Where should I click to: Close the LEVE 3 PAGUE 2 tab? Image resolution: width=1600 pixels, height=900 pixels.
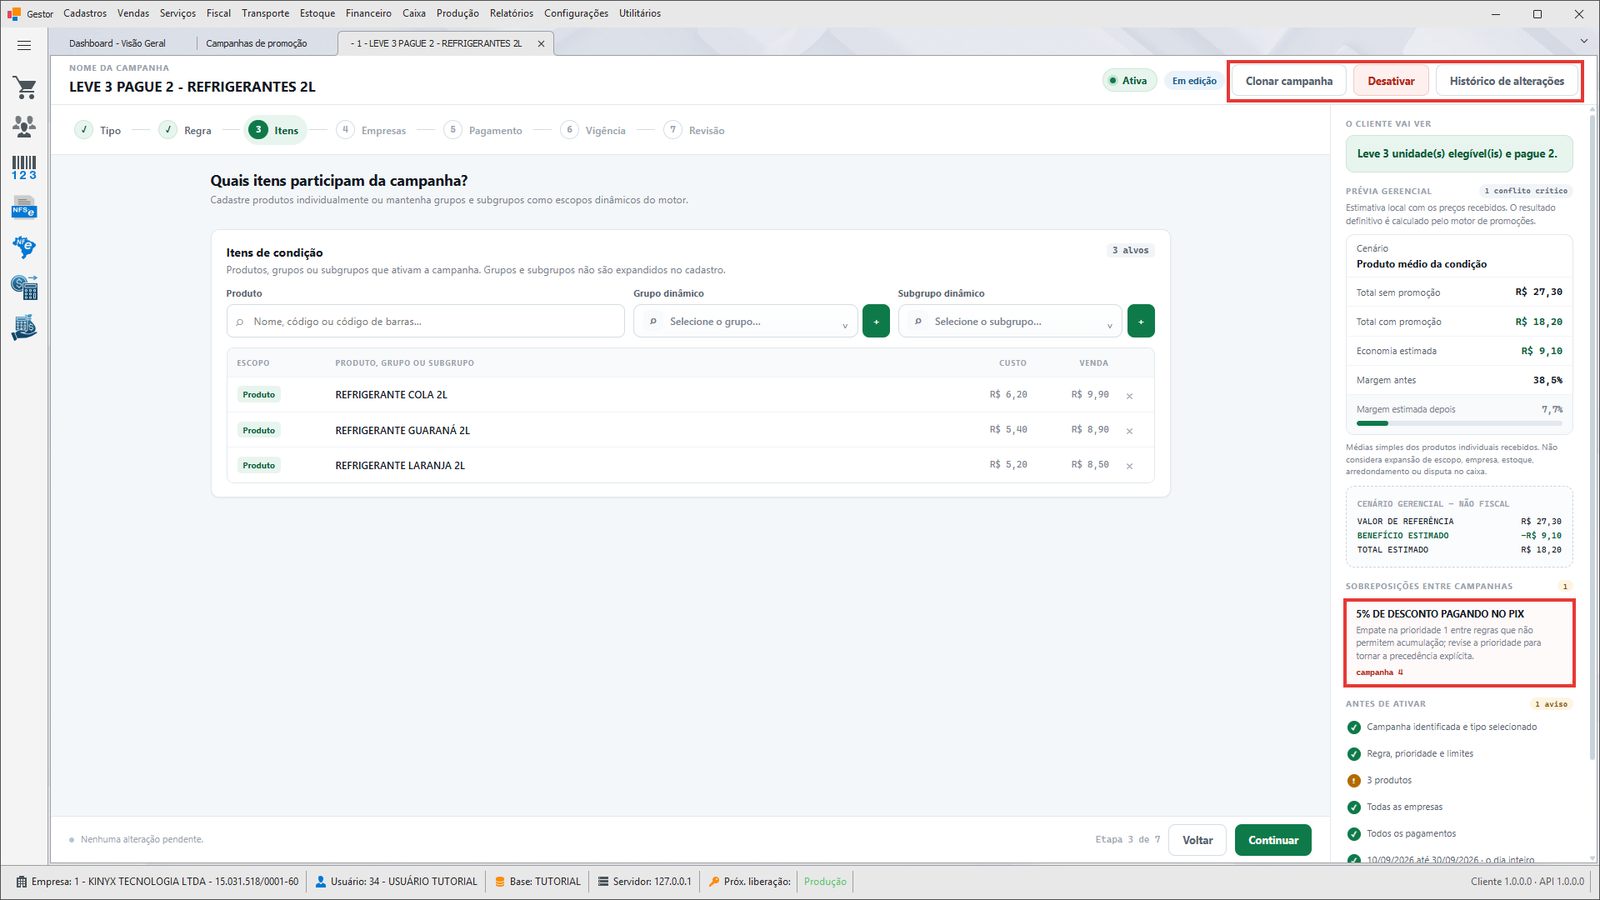[x=541, y=44]
